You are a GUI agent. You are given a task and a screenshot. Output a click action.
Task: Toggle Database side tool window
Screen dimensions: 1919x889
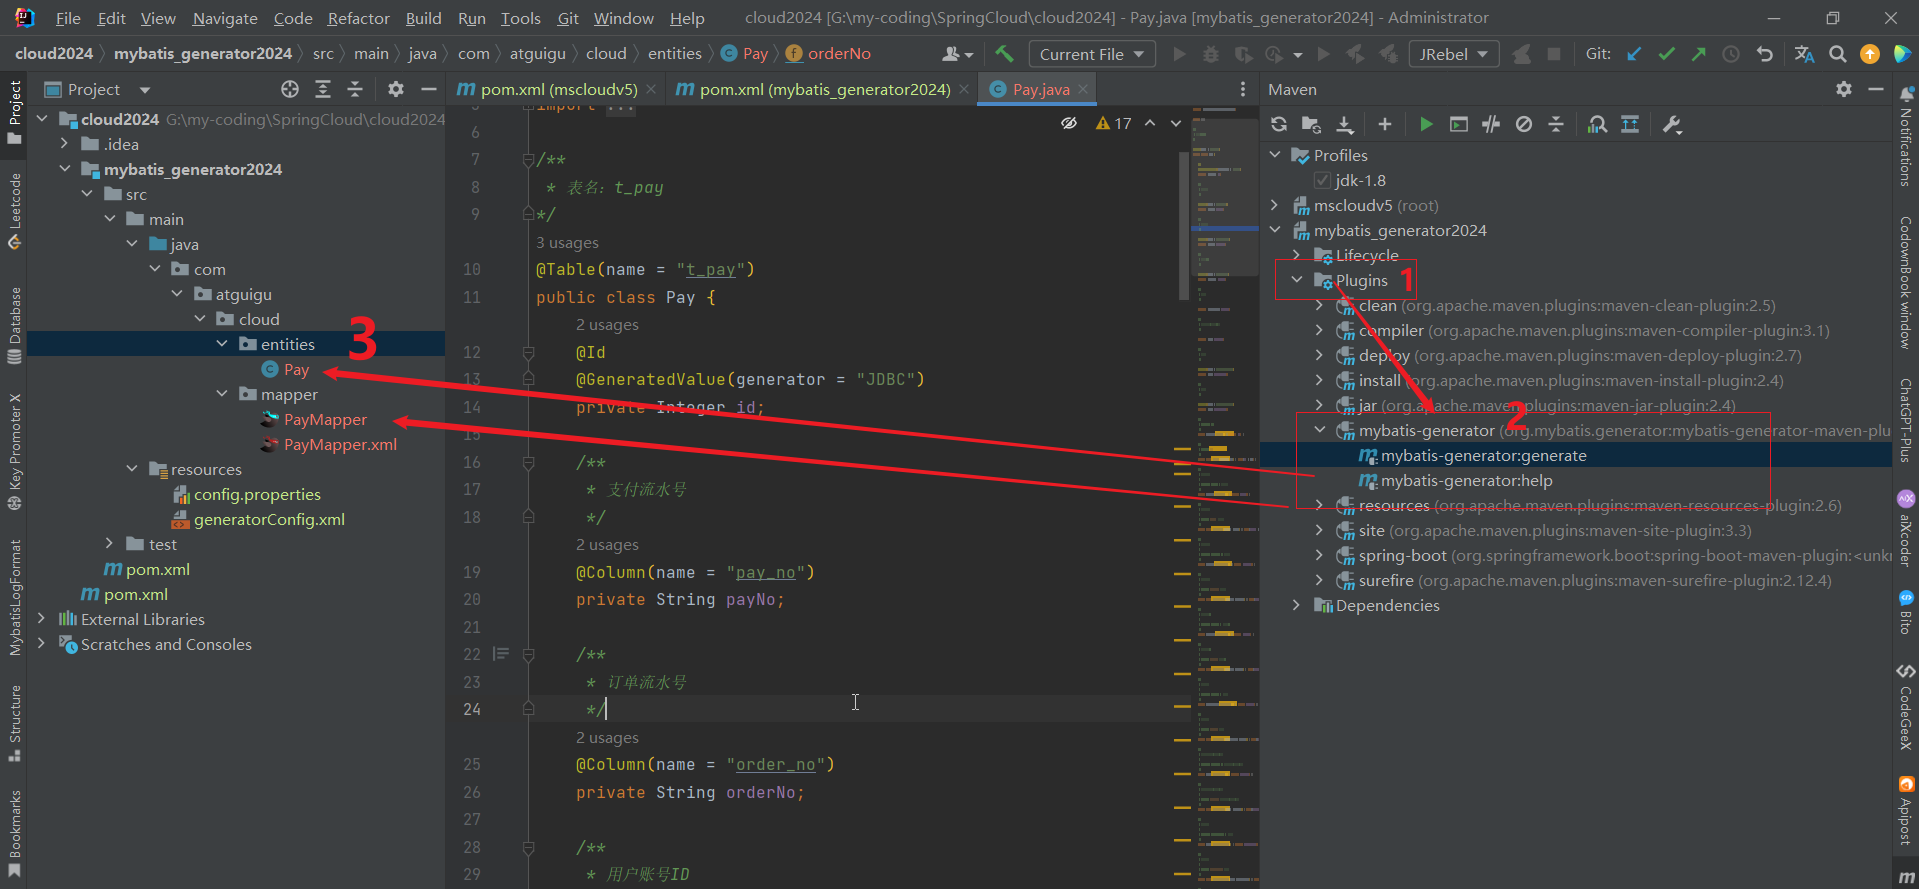point(14,326)
